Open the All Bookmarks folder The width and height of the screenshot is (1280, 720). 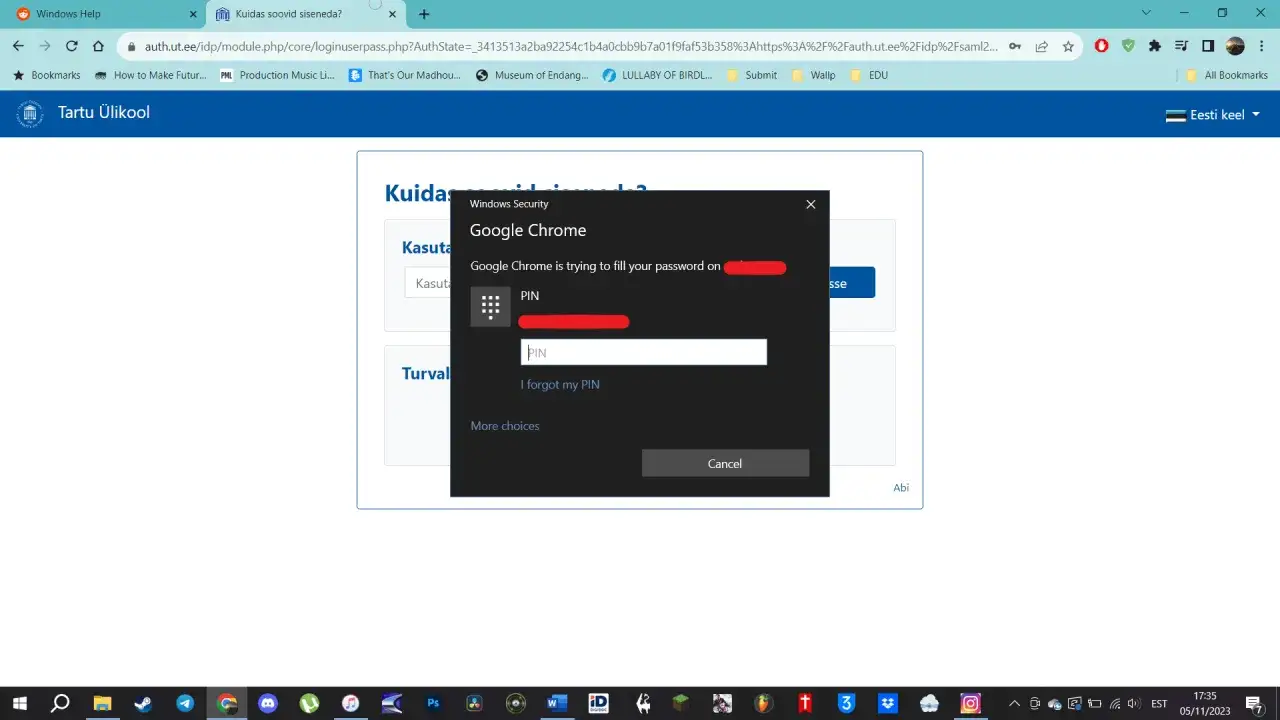(x=1227, y=75)
